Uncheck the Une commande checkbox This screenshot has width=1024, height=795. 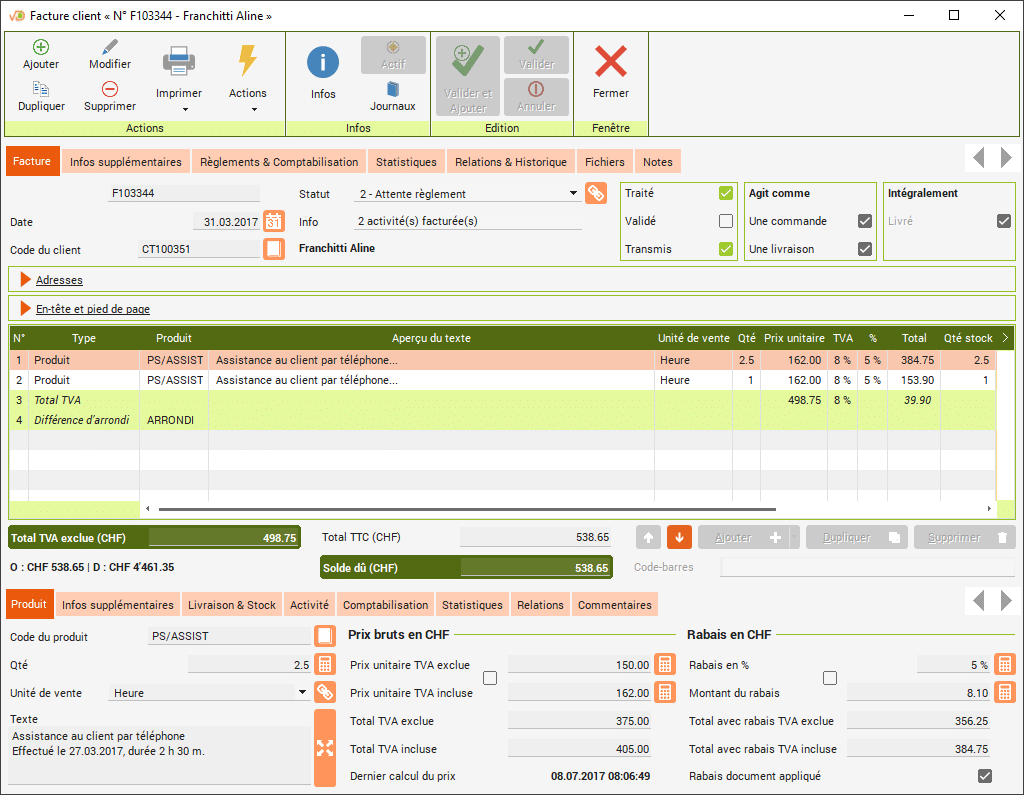(865, 221)
